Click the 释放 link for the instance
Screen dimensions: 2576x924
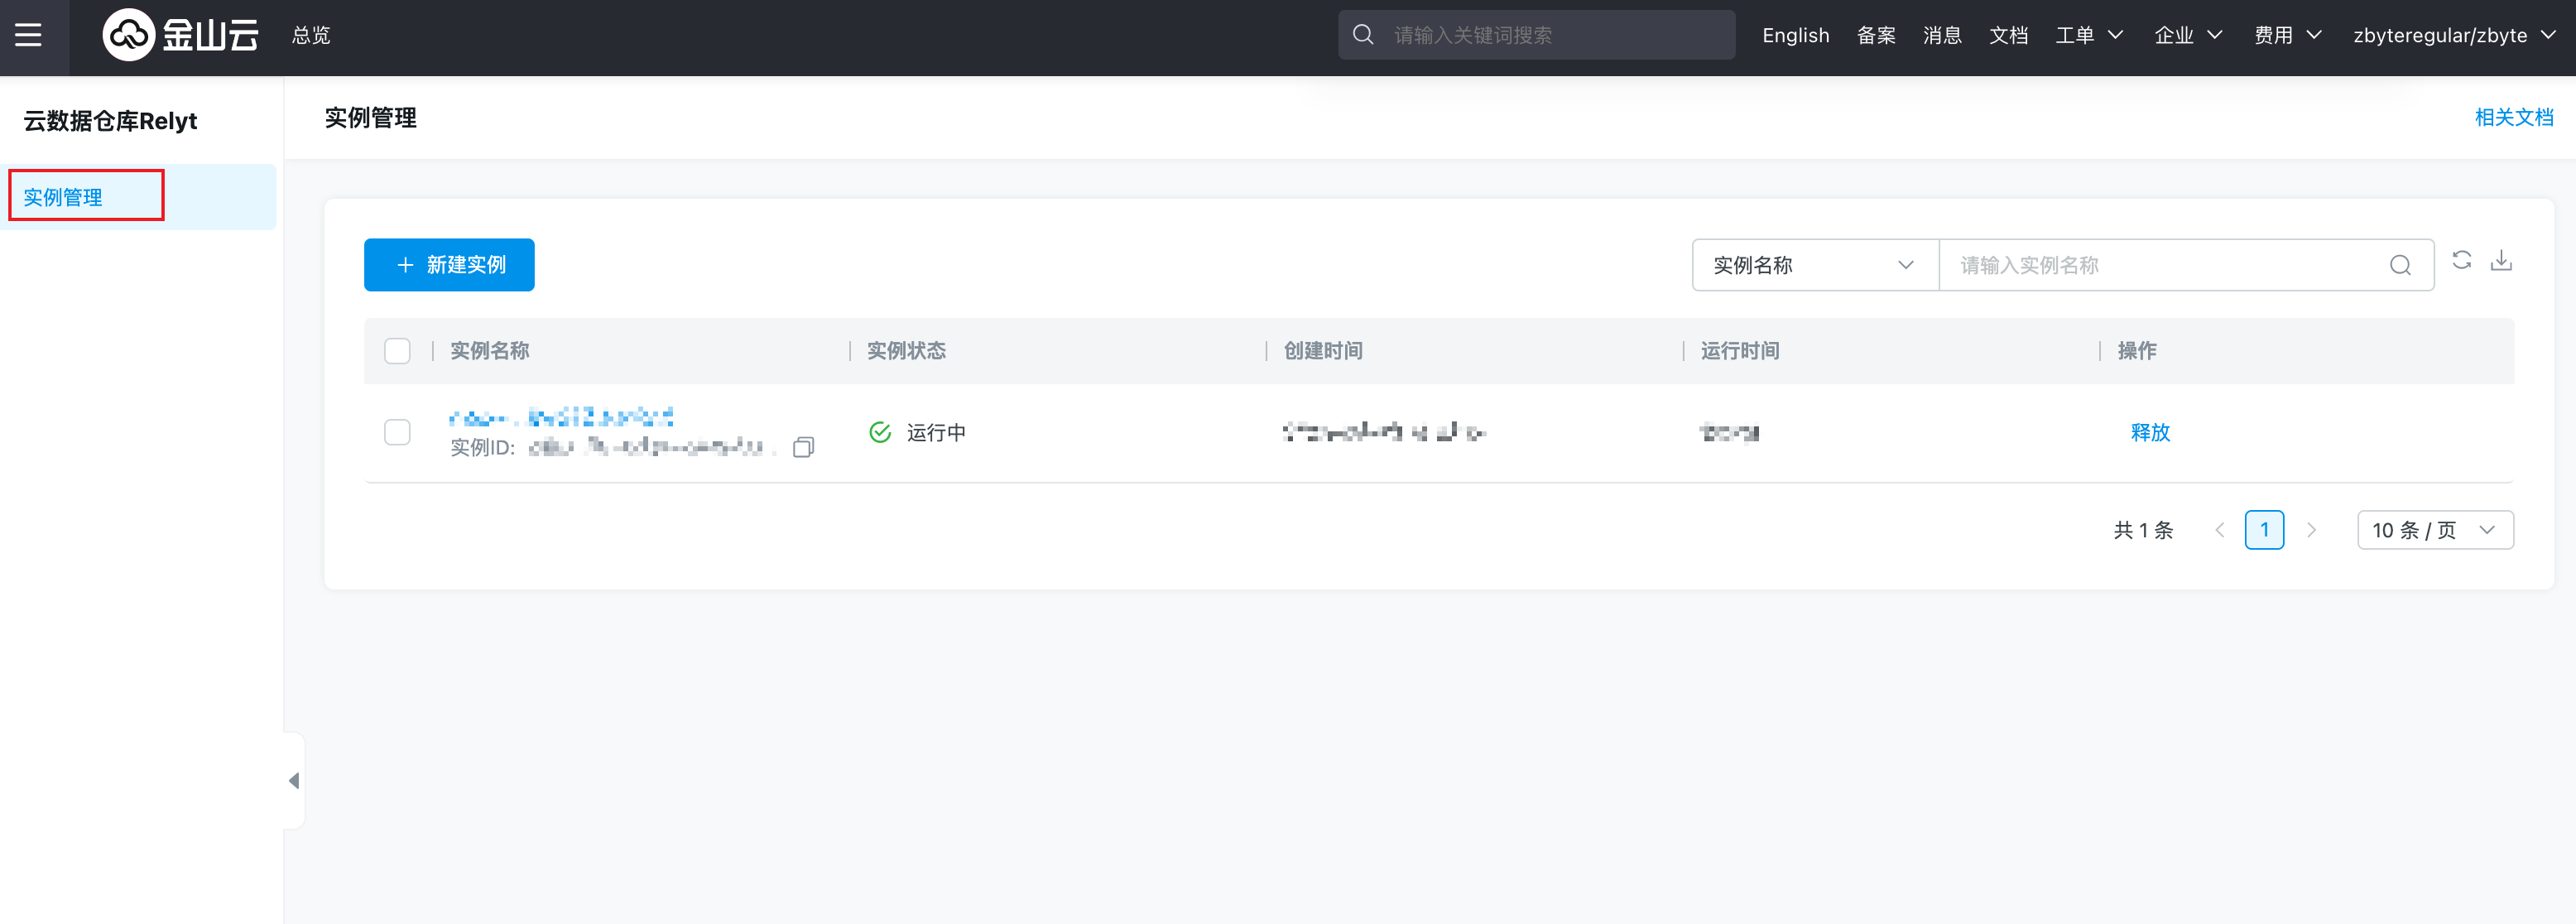2150,432
